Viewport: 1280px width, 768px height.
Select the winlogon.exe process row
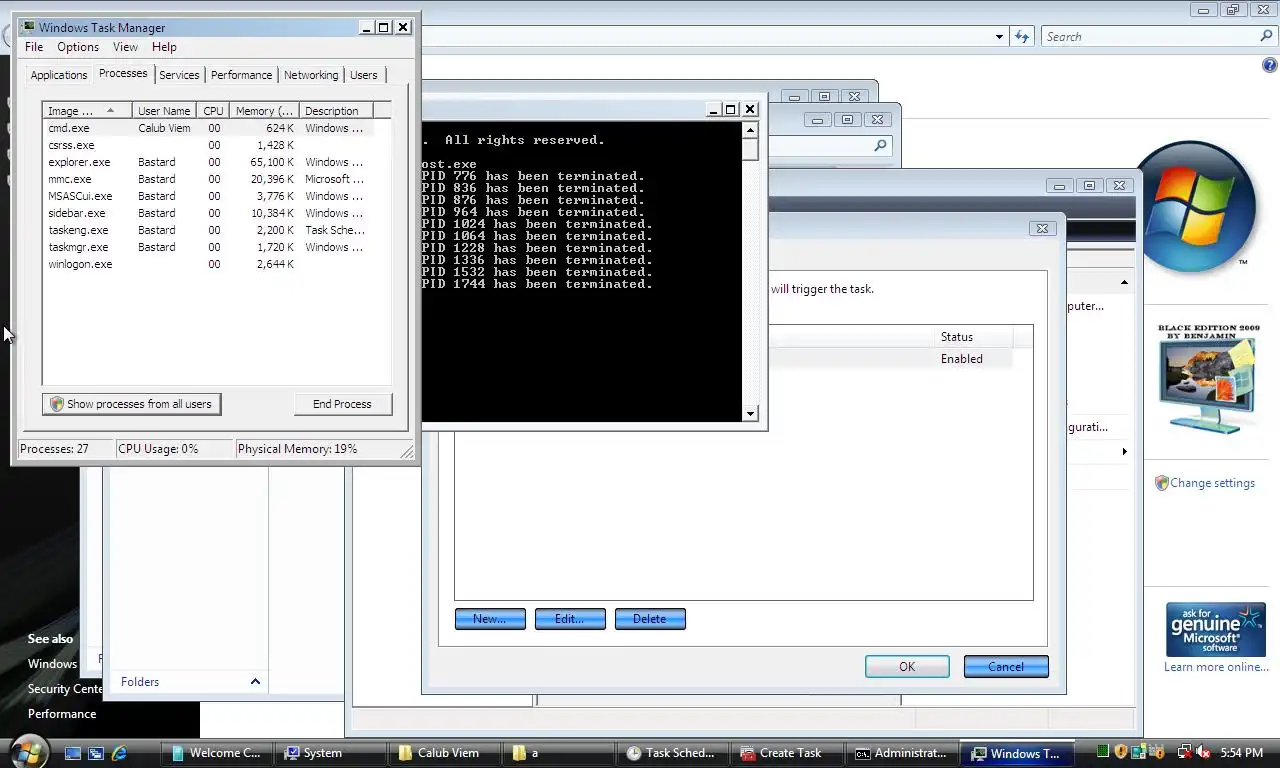[208, 264]
